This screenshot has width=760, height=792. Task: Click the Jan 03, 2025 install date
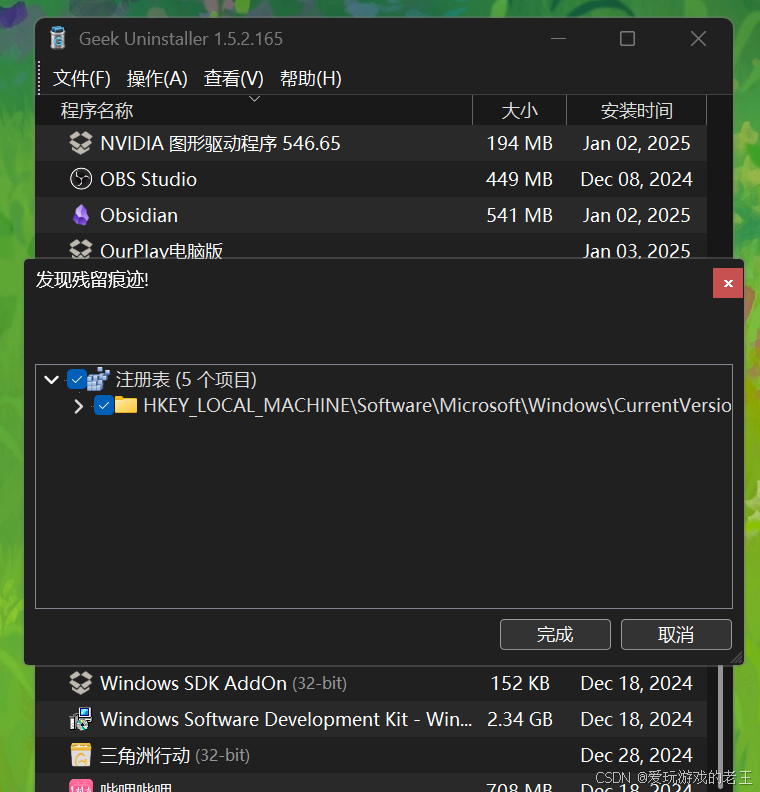click(x=636, y=250)
